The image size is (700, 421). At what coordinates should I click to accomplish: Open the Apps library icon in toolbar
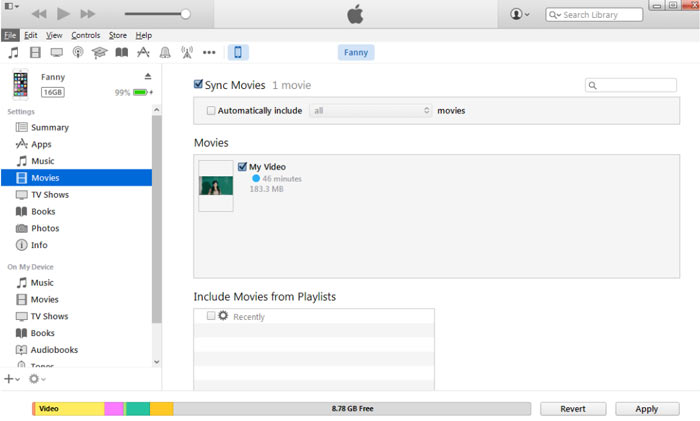point(143,53)
